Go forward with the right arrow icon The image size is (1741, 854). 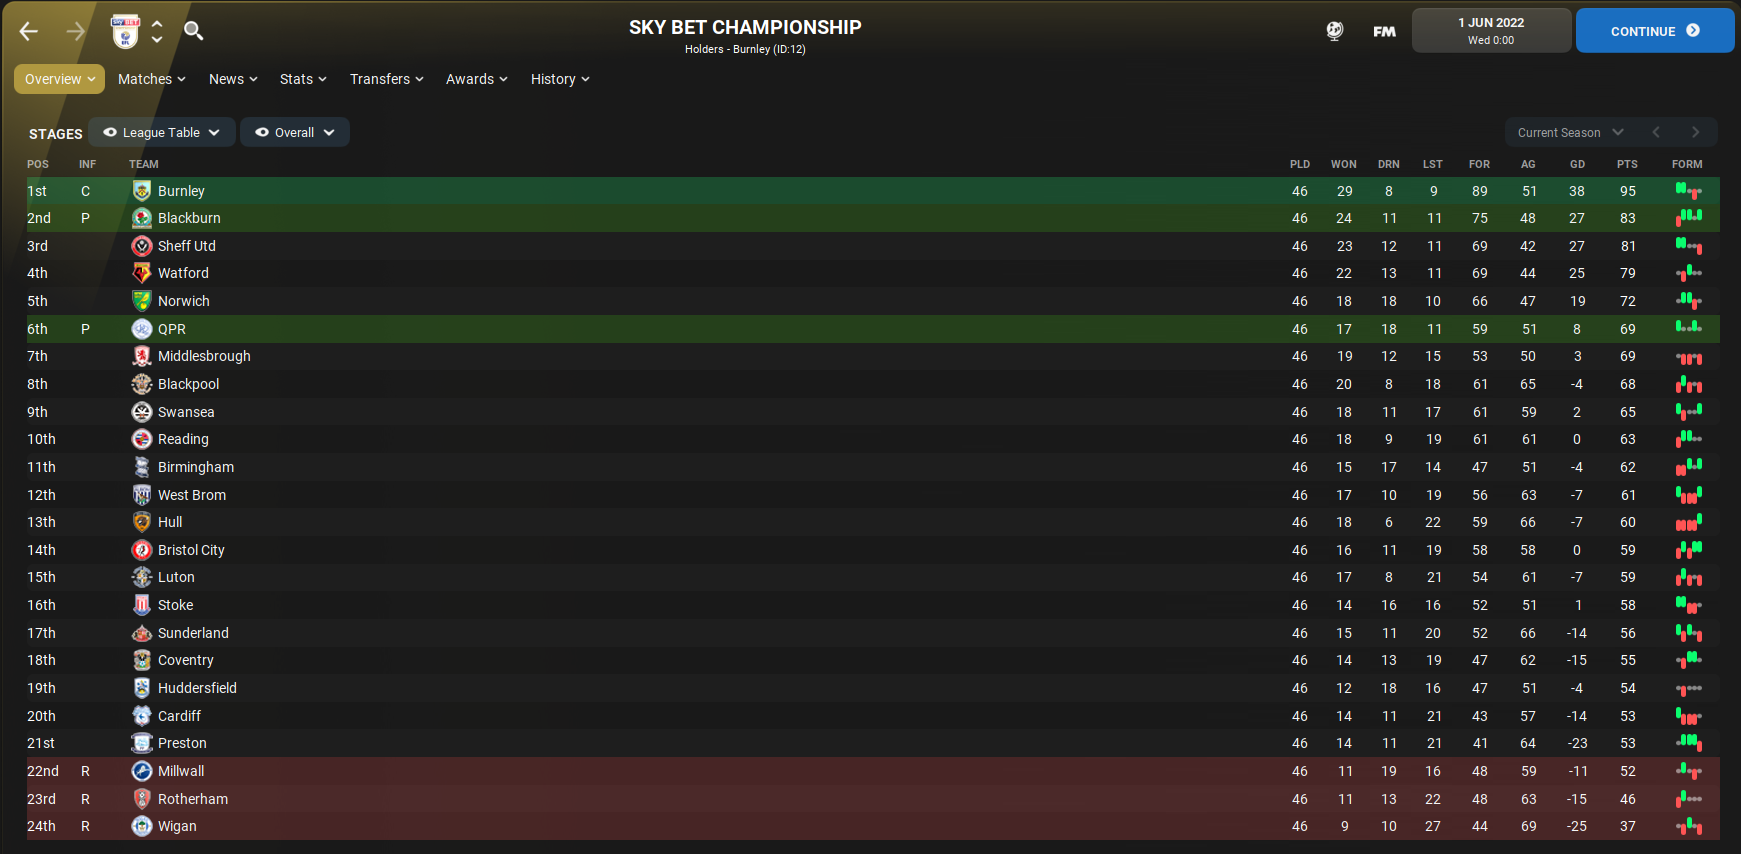[x=76, y=31]
